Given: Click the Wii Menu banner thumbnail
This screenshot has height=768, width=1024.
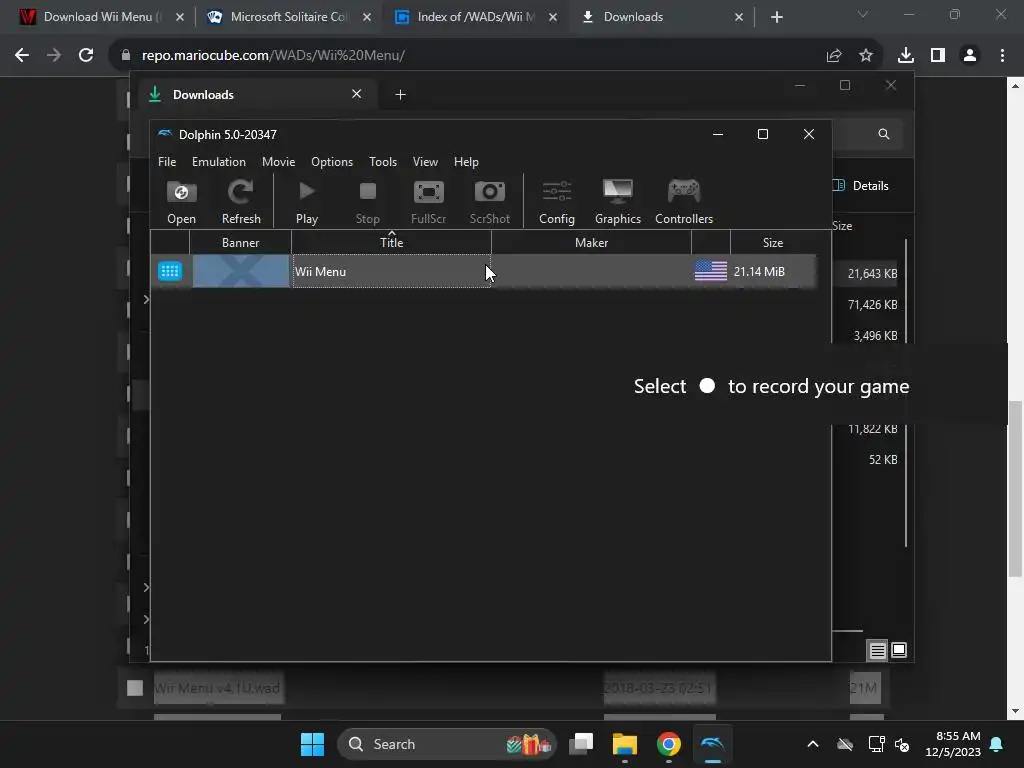Looking at the screenshot, I should pyautogui.click(x=240, y=271).
